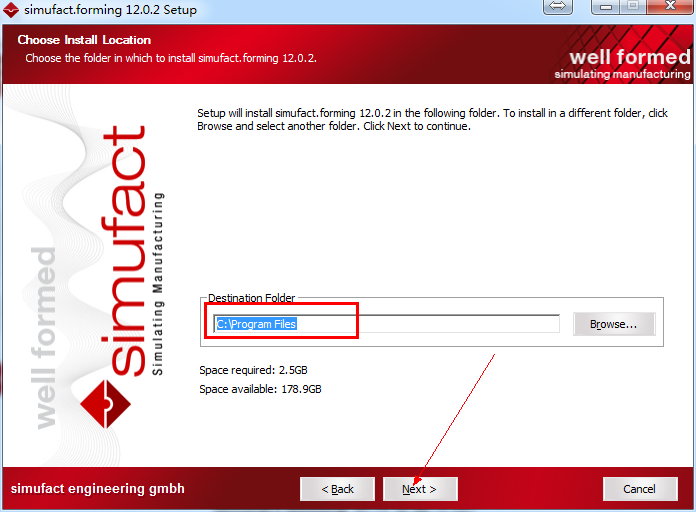Image resolution: width=696 pixels, height=512 pixels.
Task: Click the 'simufact engineering gmbh' footer text
Action: [x=97, y=488]
